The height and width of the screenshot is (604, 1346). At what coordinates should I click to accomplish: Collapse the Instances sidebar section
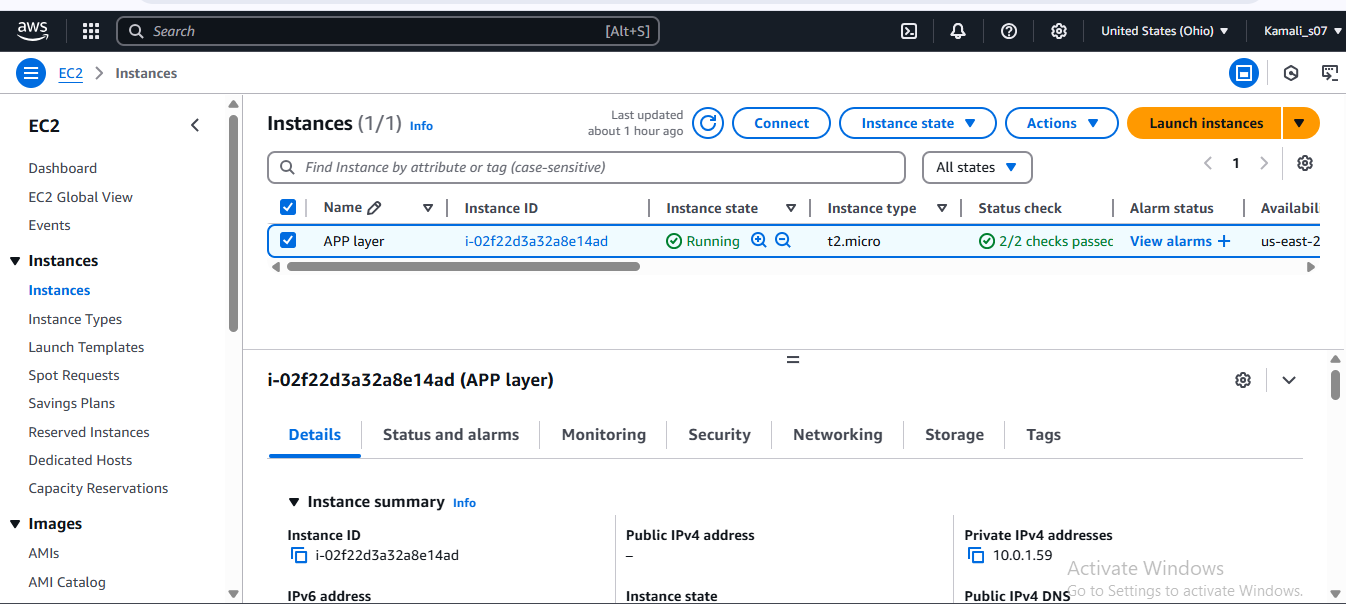(x=15, y=261)
